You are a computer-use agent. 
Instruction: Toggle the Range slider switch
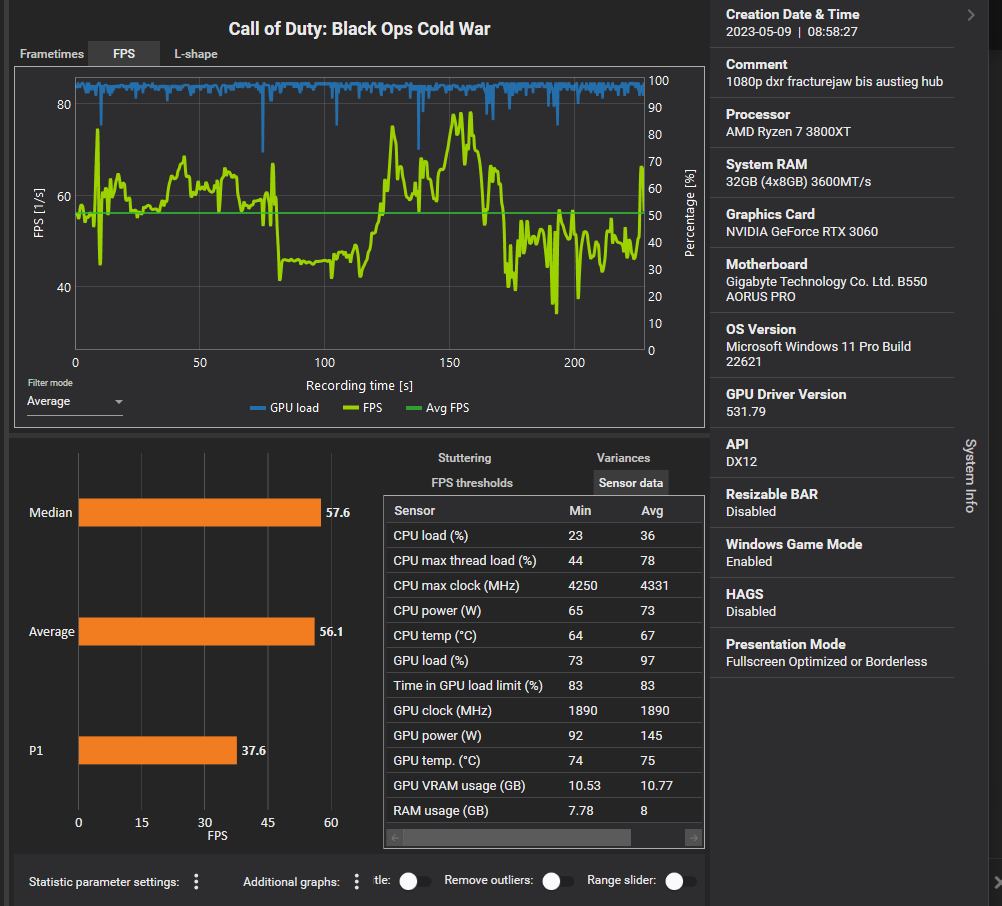(x=680, y=881)
